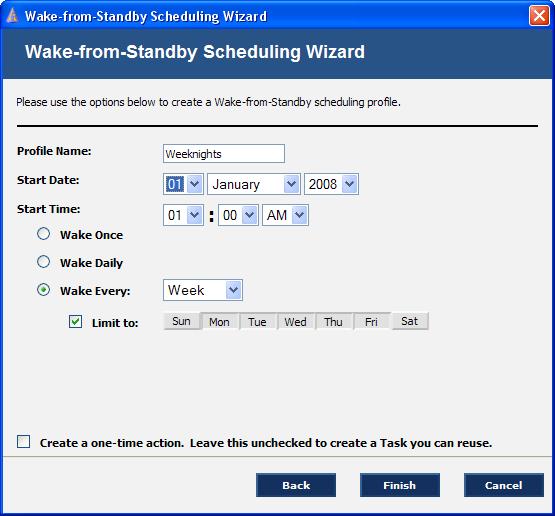The image size is (555, 516).
Task: Enable the one-time action checkbox
Action: pyautogui.click(x=23, y=442)
